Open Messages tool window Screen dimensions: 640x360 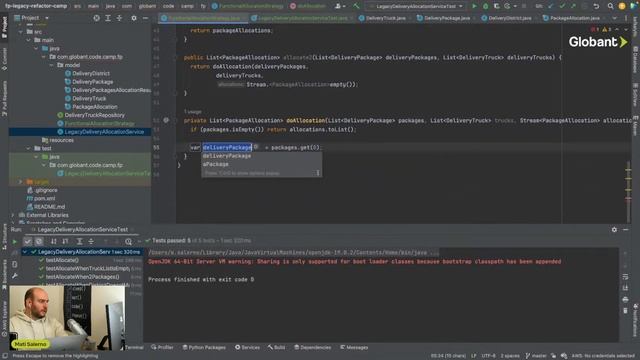pos(354,347)
